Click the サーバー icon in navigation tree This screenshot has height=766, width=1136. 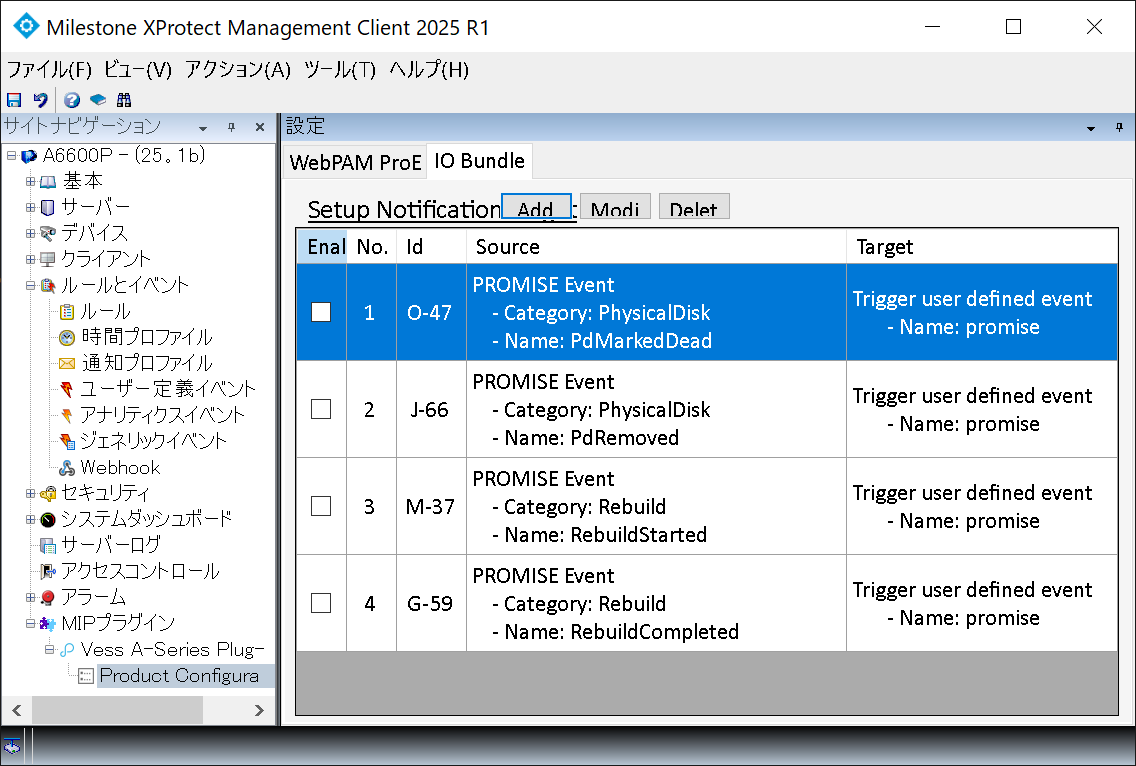click(48, 207)
